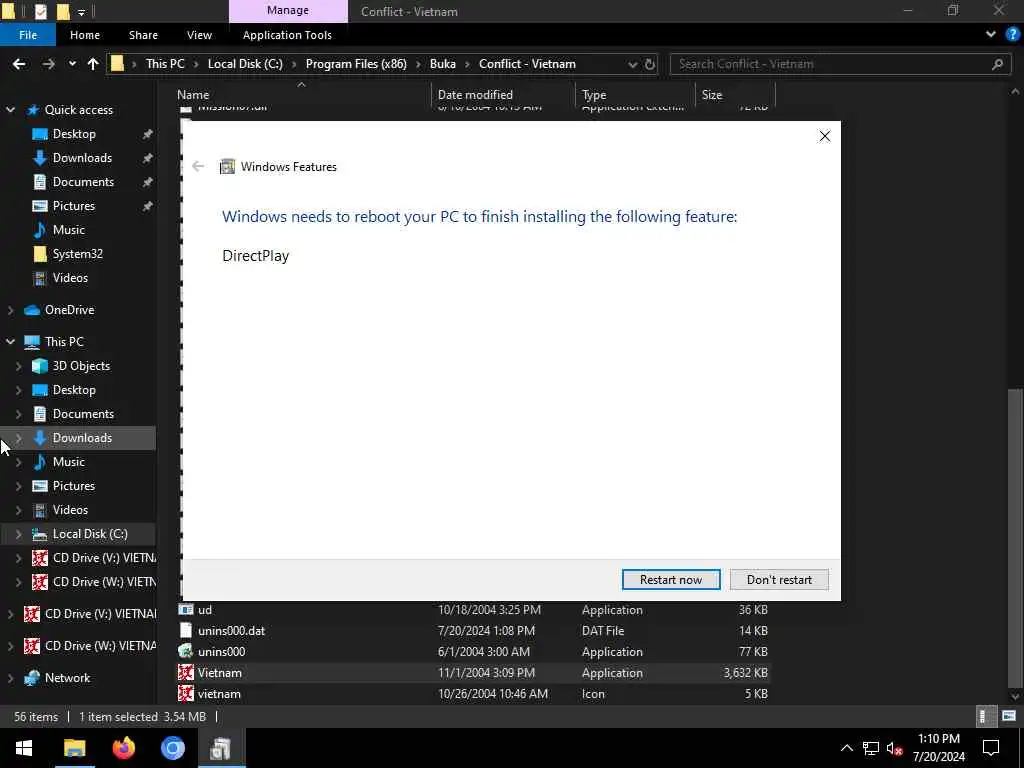The width and height of the screenshot is (1024, 768).
Task: Expand 3D Objects node
Action: 18,366
